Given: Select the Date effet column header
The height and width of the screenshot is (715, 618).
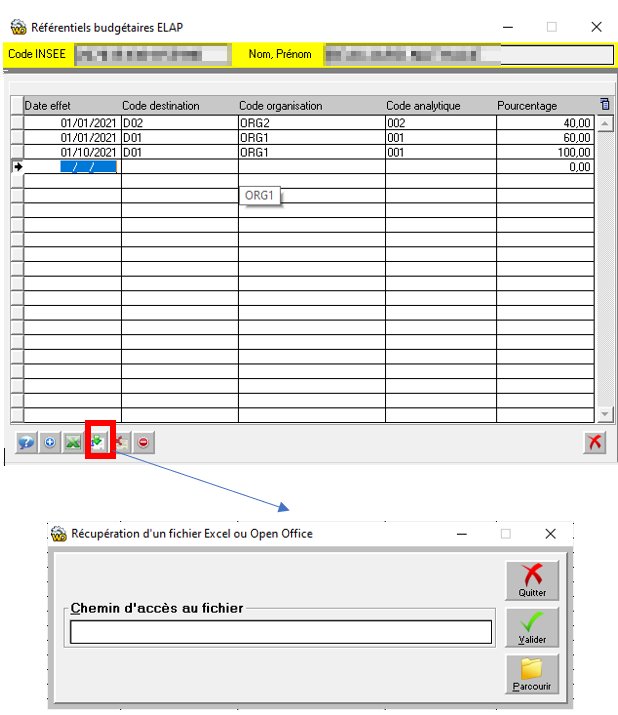Looking at the screenshot, I should pyautogui.click(x=73, y=106).
